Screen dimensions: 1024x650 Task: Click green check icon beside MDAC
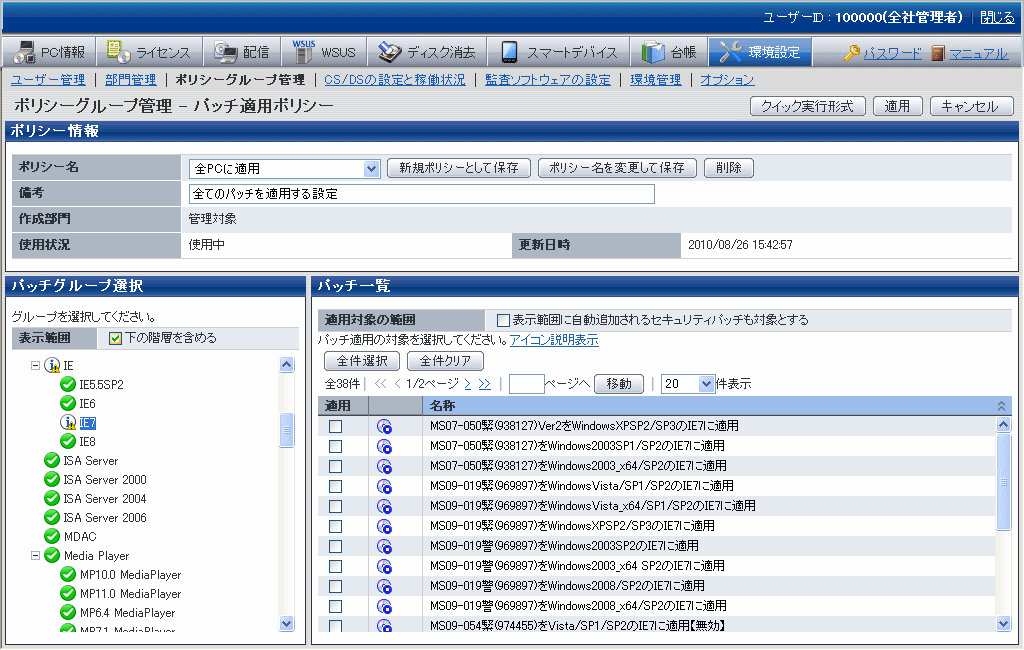pos(52,536)
